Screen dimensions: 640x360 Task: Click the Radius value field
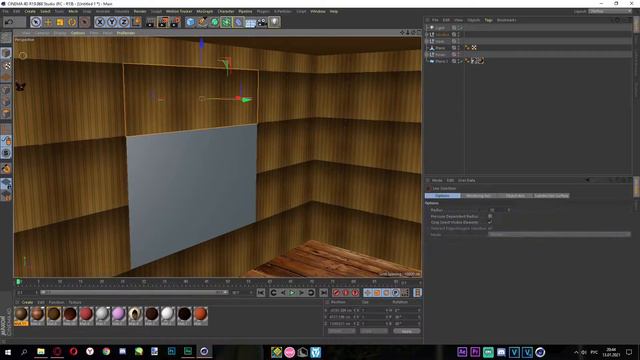click(498, 210)
